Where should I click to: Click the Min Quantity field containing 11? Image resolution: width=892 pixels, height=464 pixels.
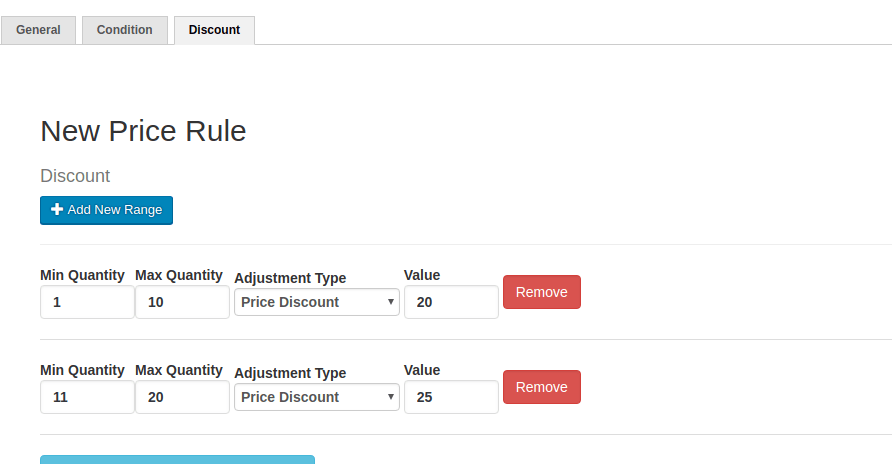(87, 397)
